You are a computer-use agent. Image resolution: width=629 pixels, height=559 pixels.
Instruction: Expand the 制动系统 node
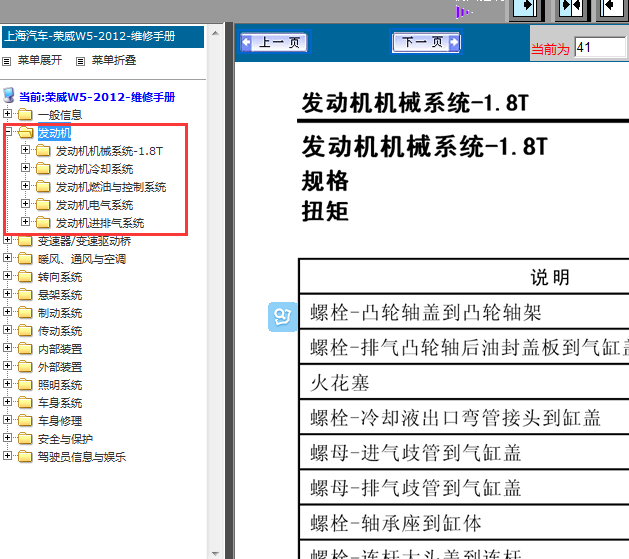tap(7, 311)
